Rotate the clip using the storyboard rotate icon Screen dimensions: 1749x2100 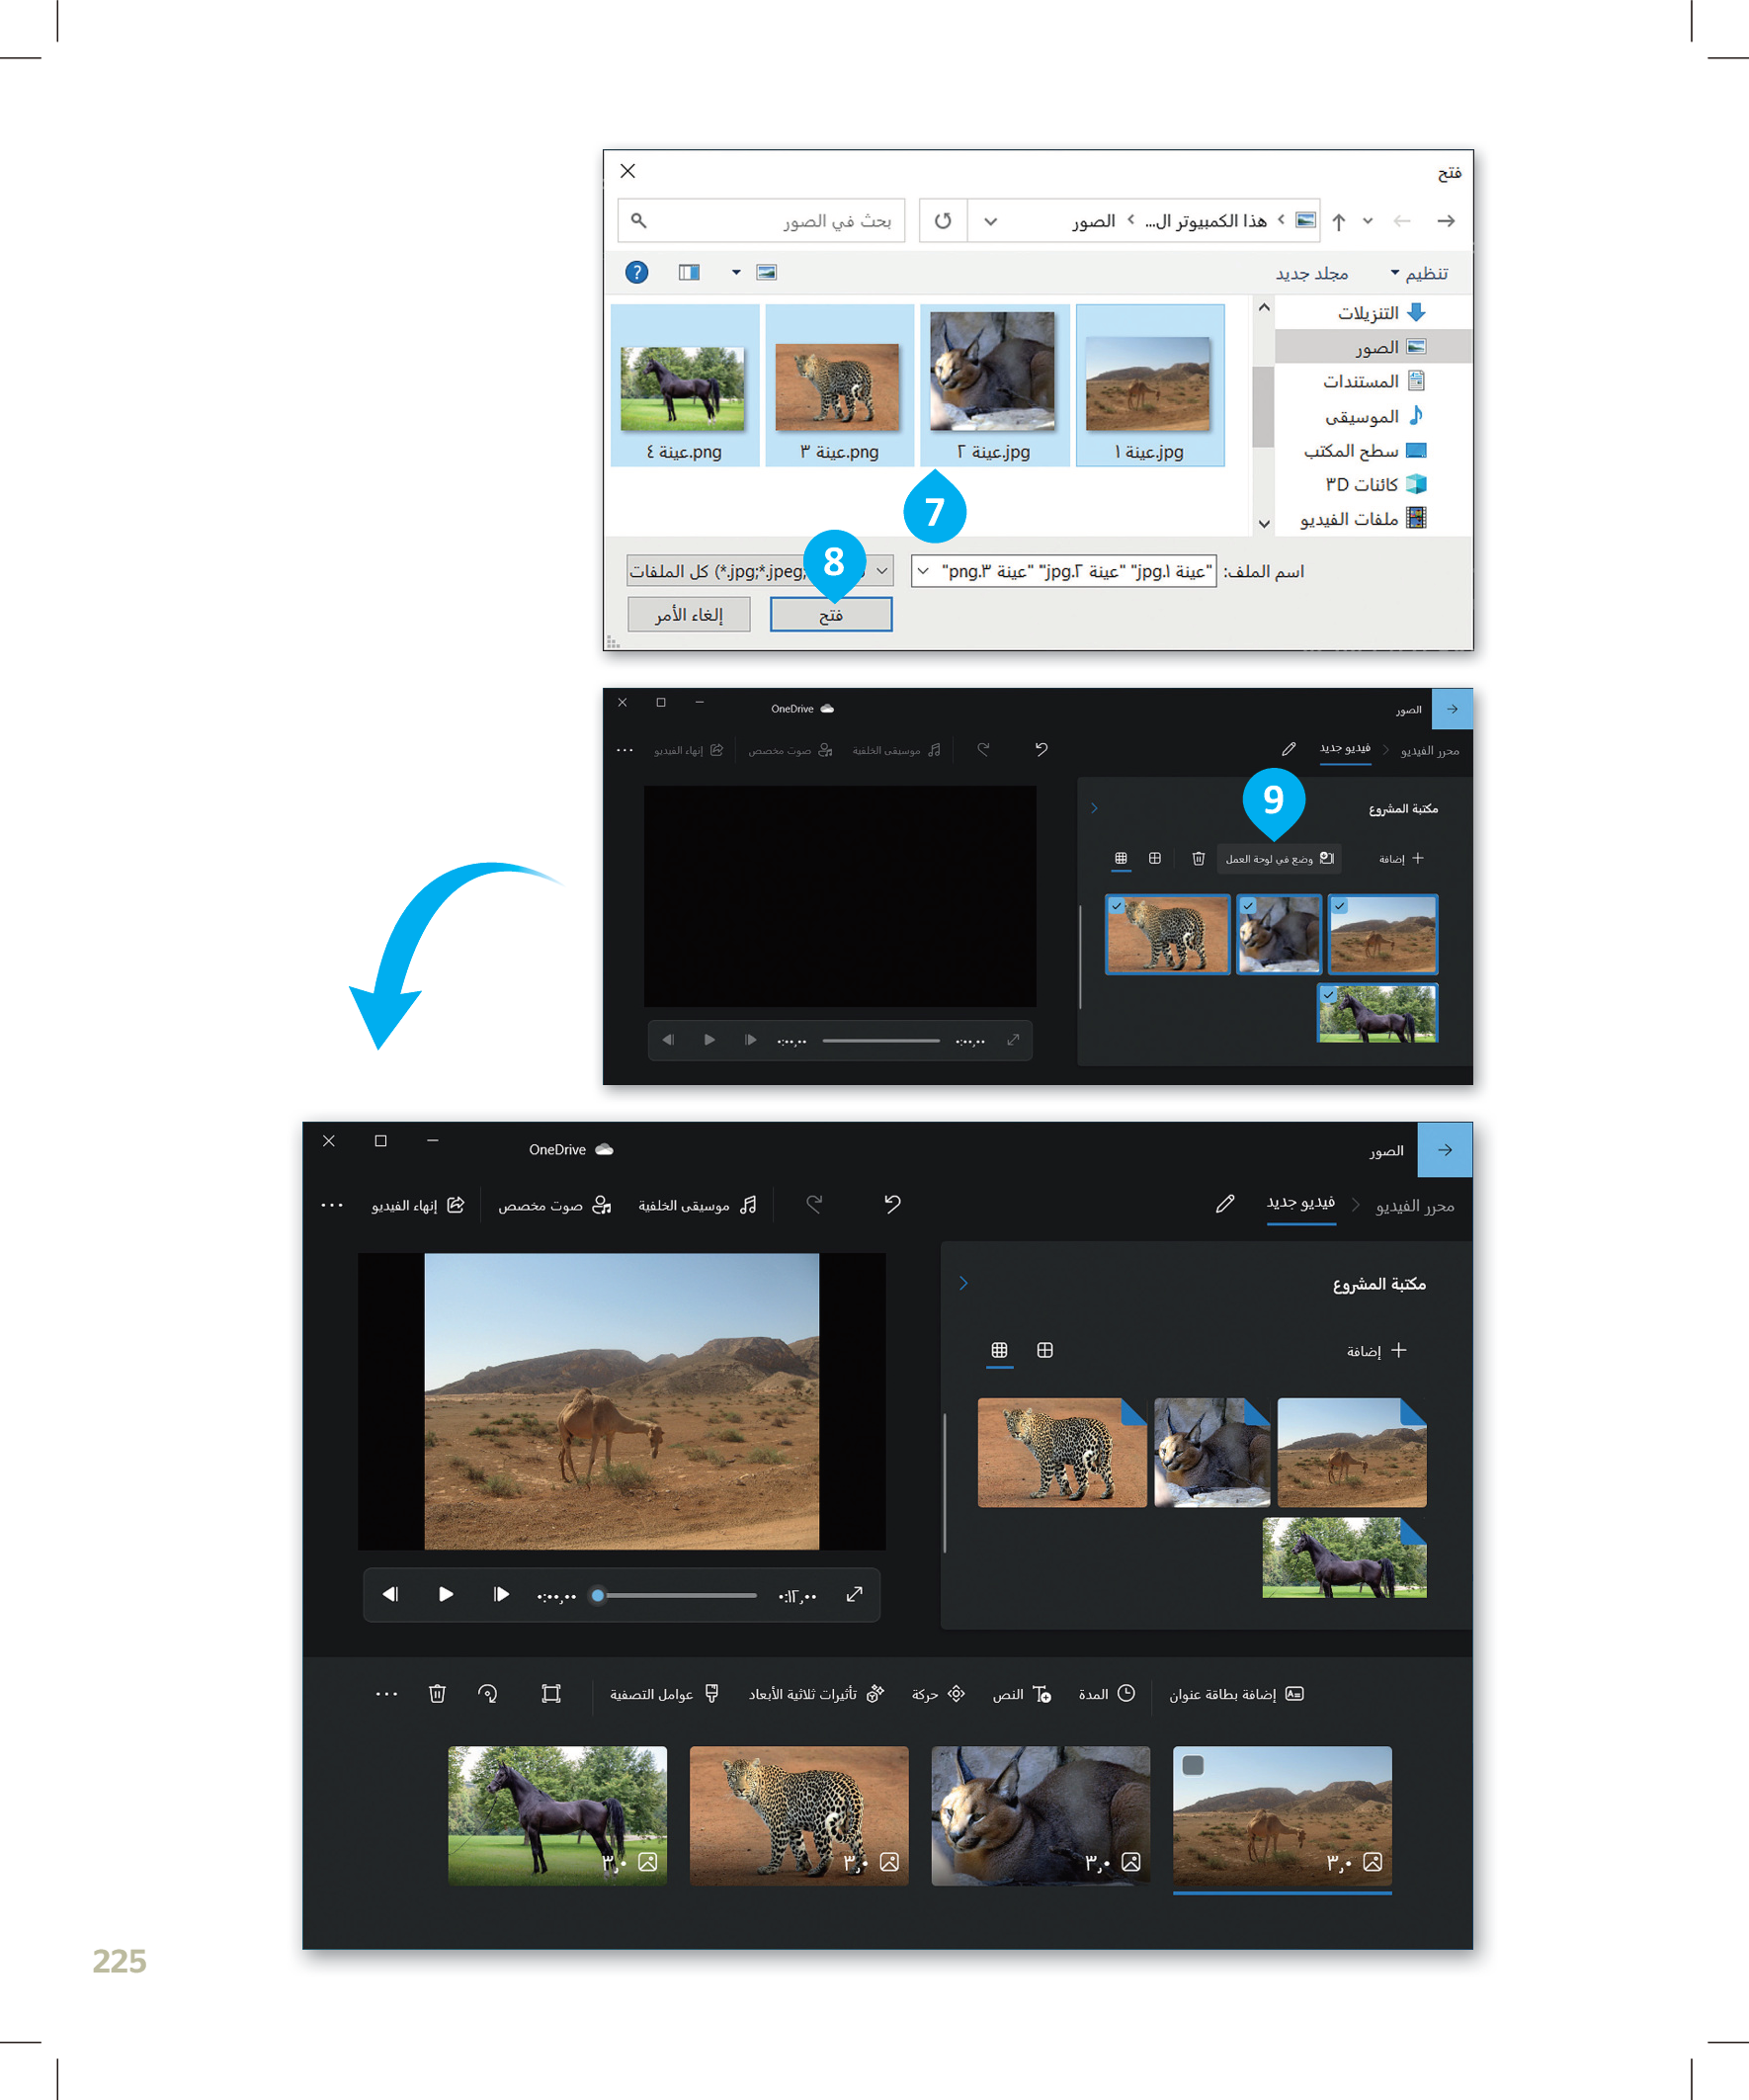click(x=488, y=1693)
